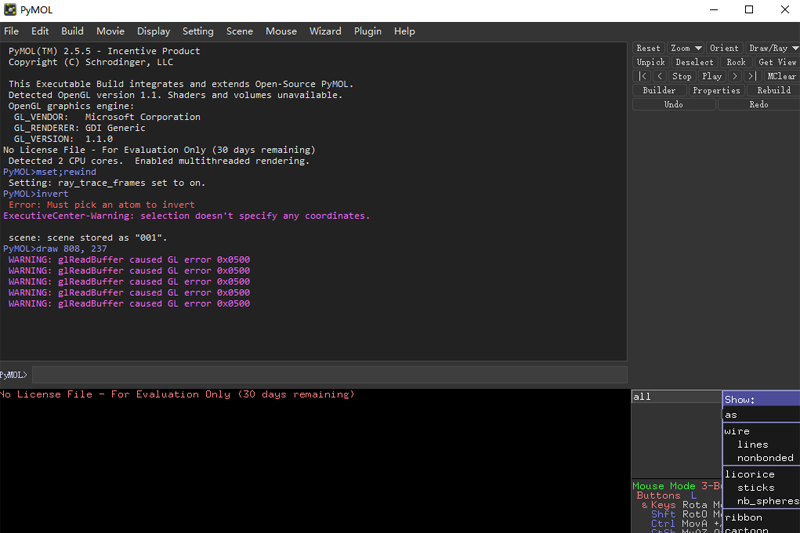800x533 pixels.
Task: Open the Wizard menu
Action: tap(325, 31)
